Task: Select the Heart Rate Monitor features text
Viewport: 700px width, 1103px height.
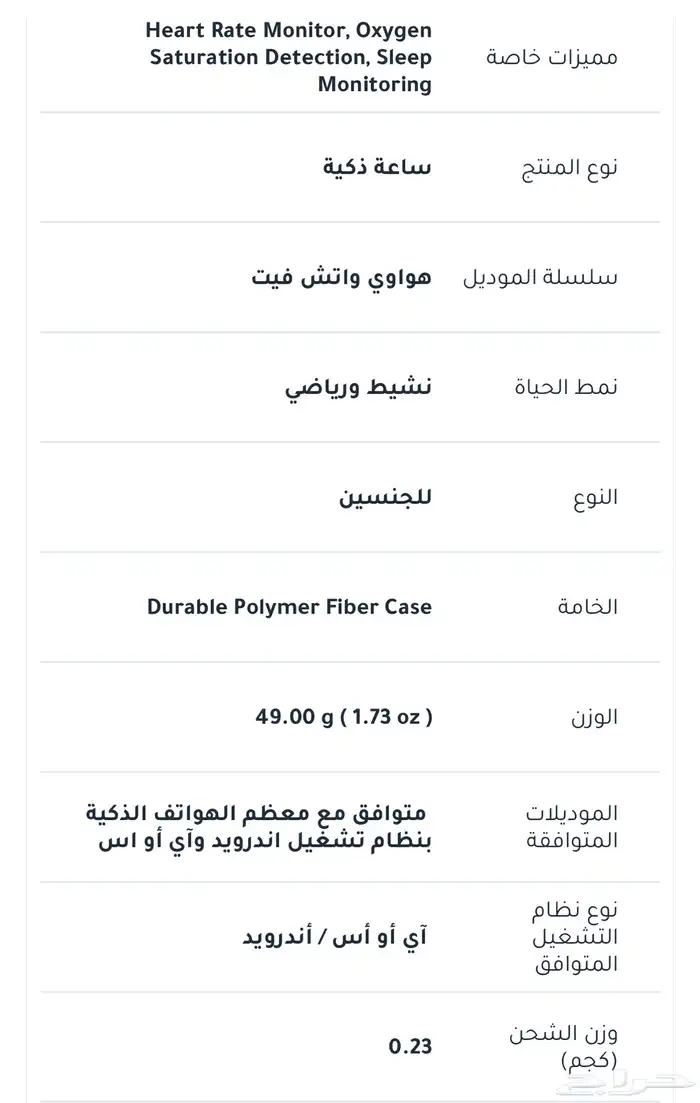Action: click(289, 58)
